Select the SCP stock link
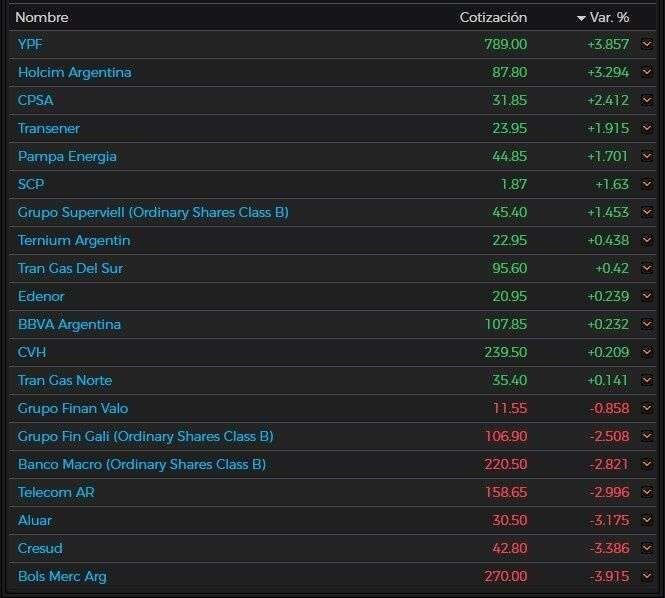665x598 pixels. tap(31, 184)
